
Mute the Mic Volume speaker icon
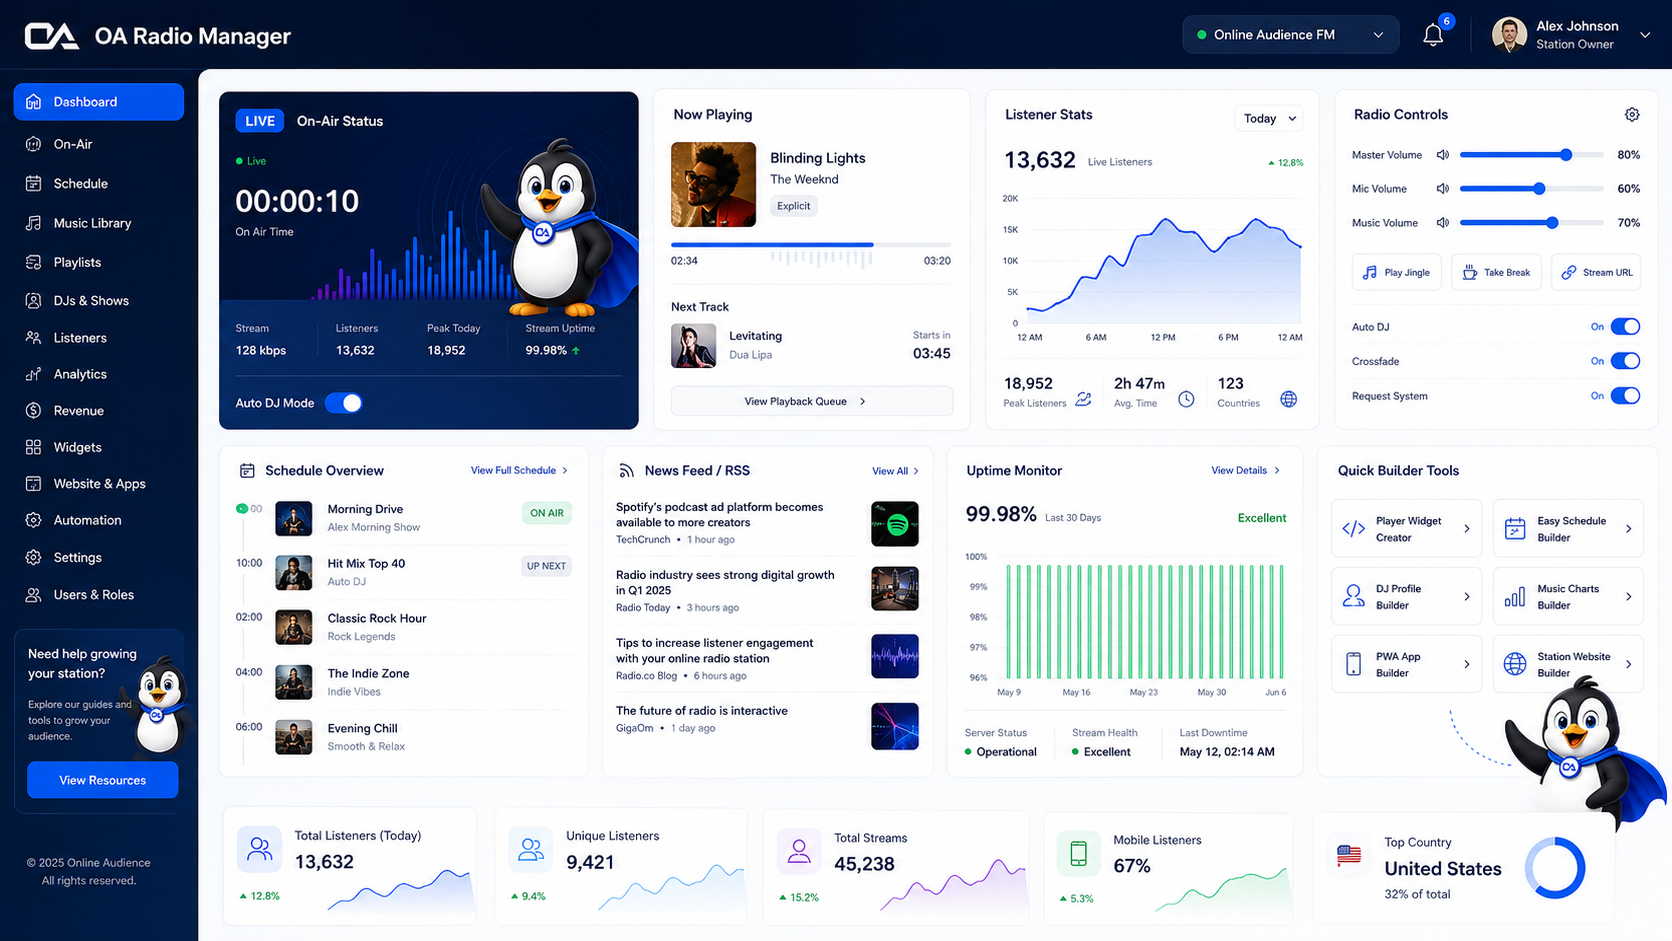coord(1443,189)
